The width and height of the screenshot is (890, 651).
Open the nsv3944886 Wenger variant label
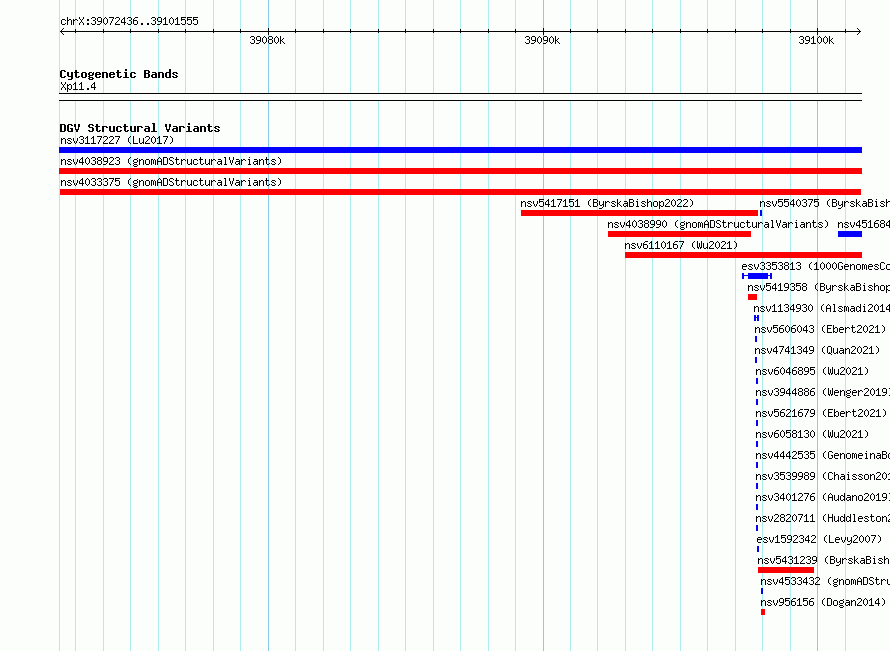point(822,392)
